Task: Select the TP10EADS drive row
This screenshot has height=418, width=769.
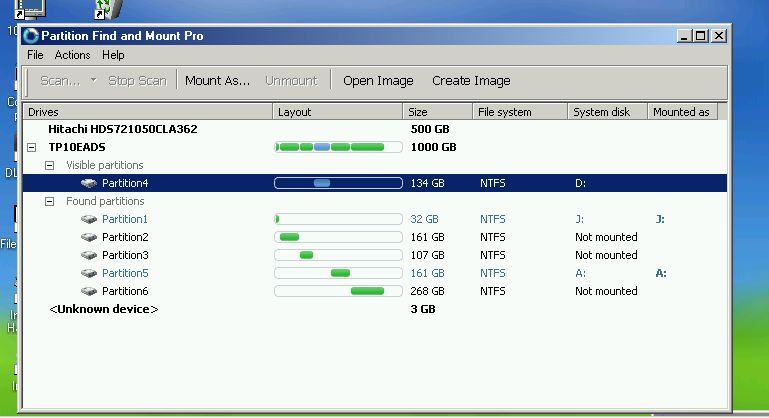Action: pos(375,147)
